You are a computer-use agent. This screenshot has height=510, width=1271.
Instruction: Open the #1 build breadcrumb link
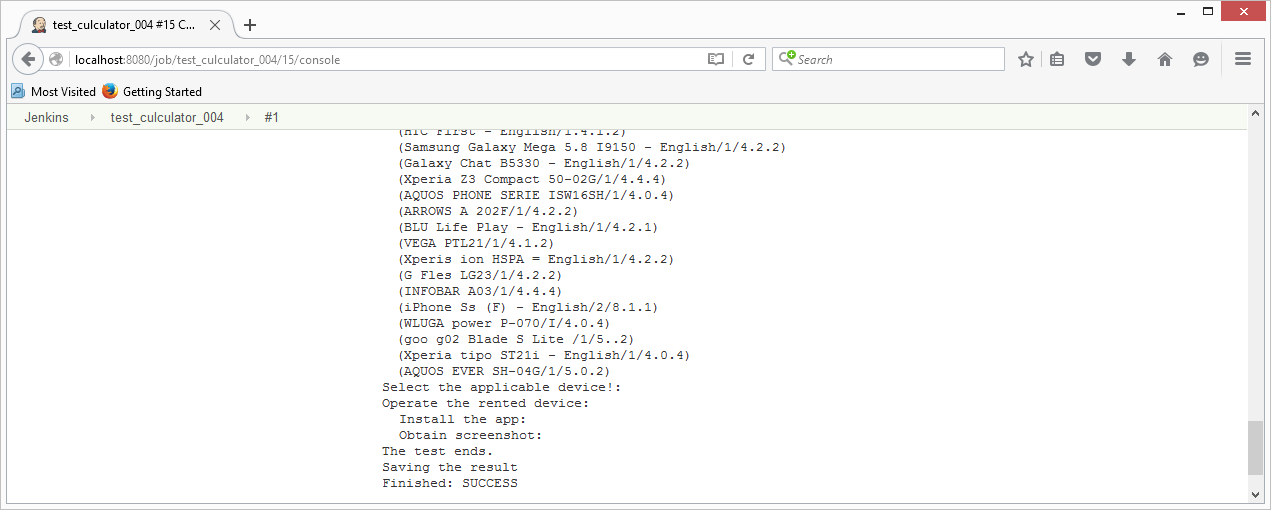[x=271, y=117]
